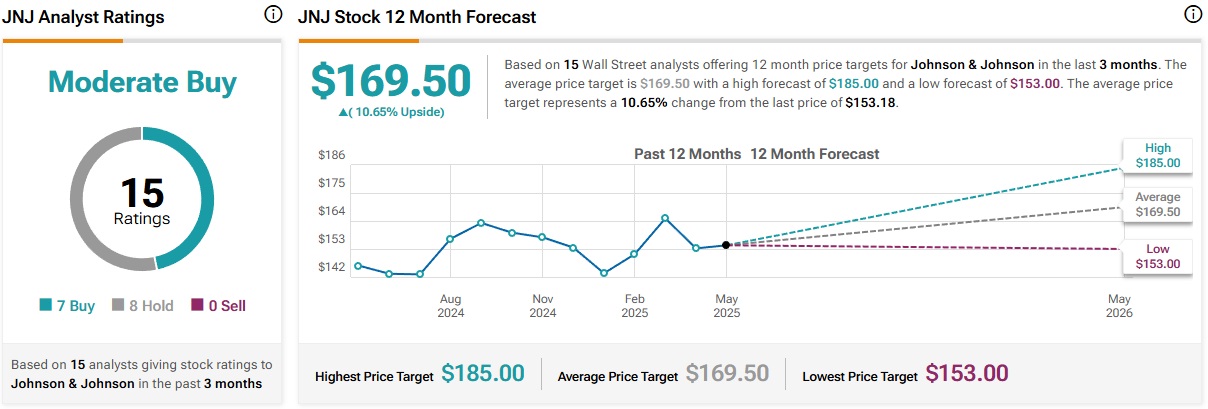This screenshot has height=409, width=1208.
Task: Click the teal Buy legend square
Action: 45,306
